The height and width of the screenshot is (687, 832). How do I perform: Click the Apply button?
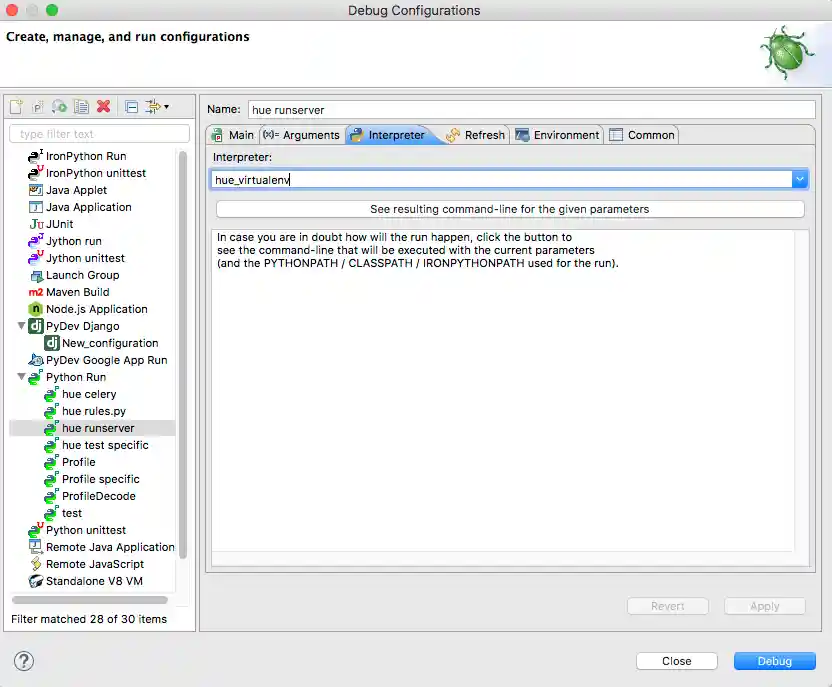764,605
